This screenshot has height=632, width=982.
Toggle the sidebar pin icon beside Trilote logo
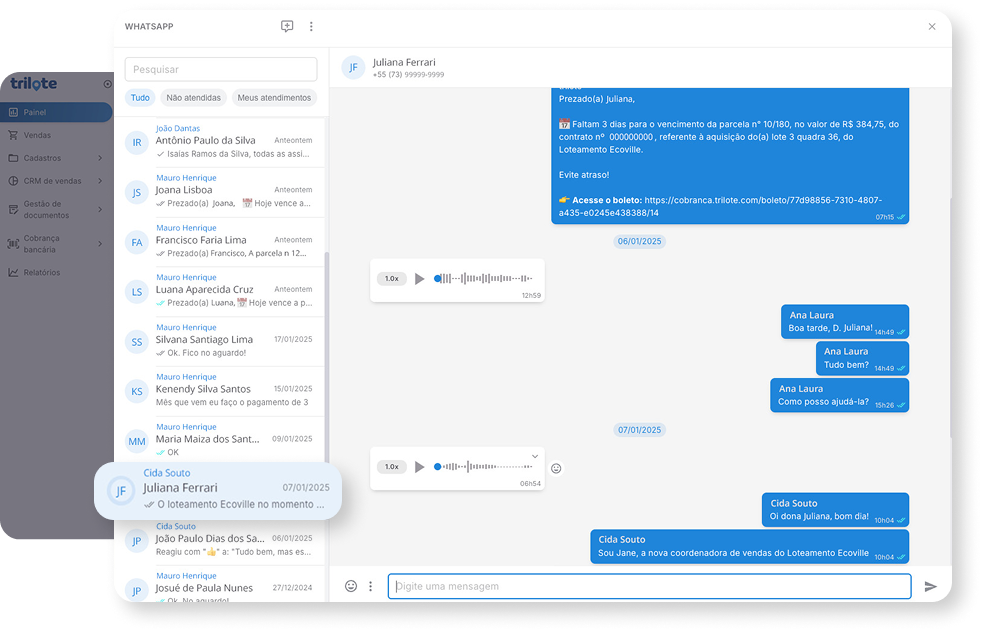(x=107, y=84)
